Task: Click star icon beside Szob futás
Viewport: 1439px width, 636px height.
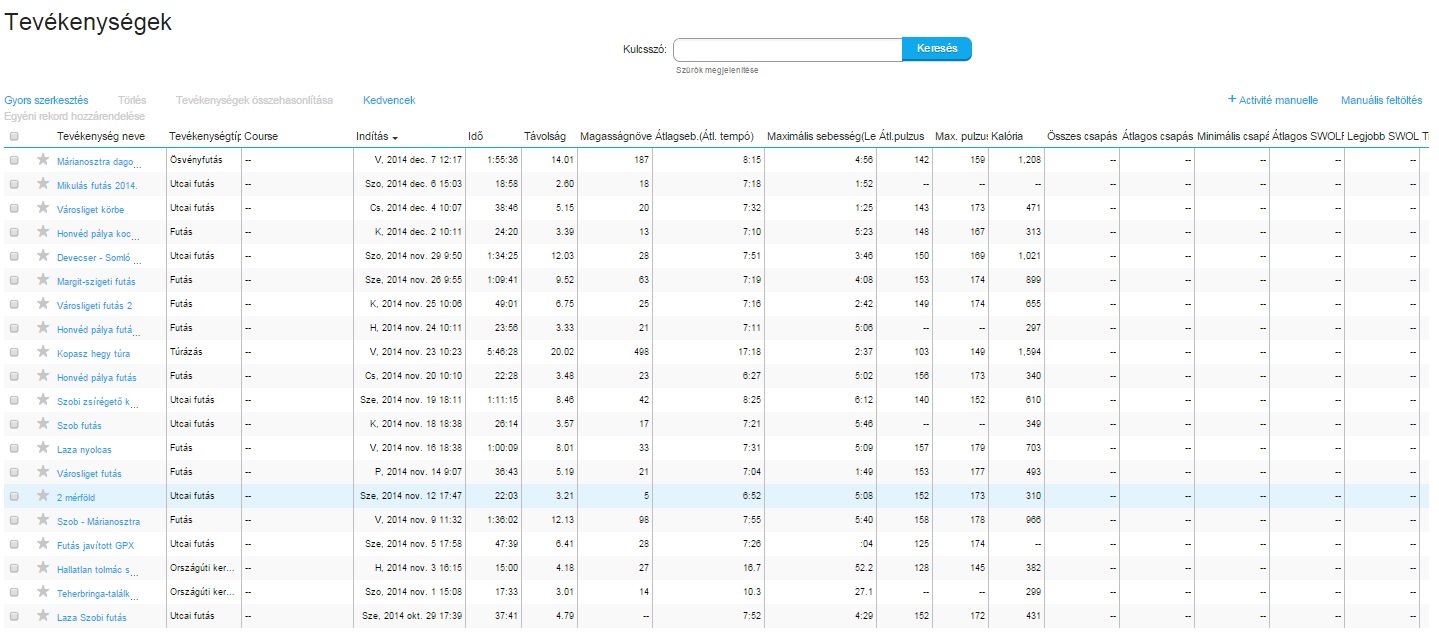Action: (43, 425)
